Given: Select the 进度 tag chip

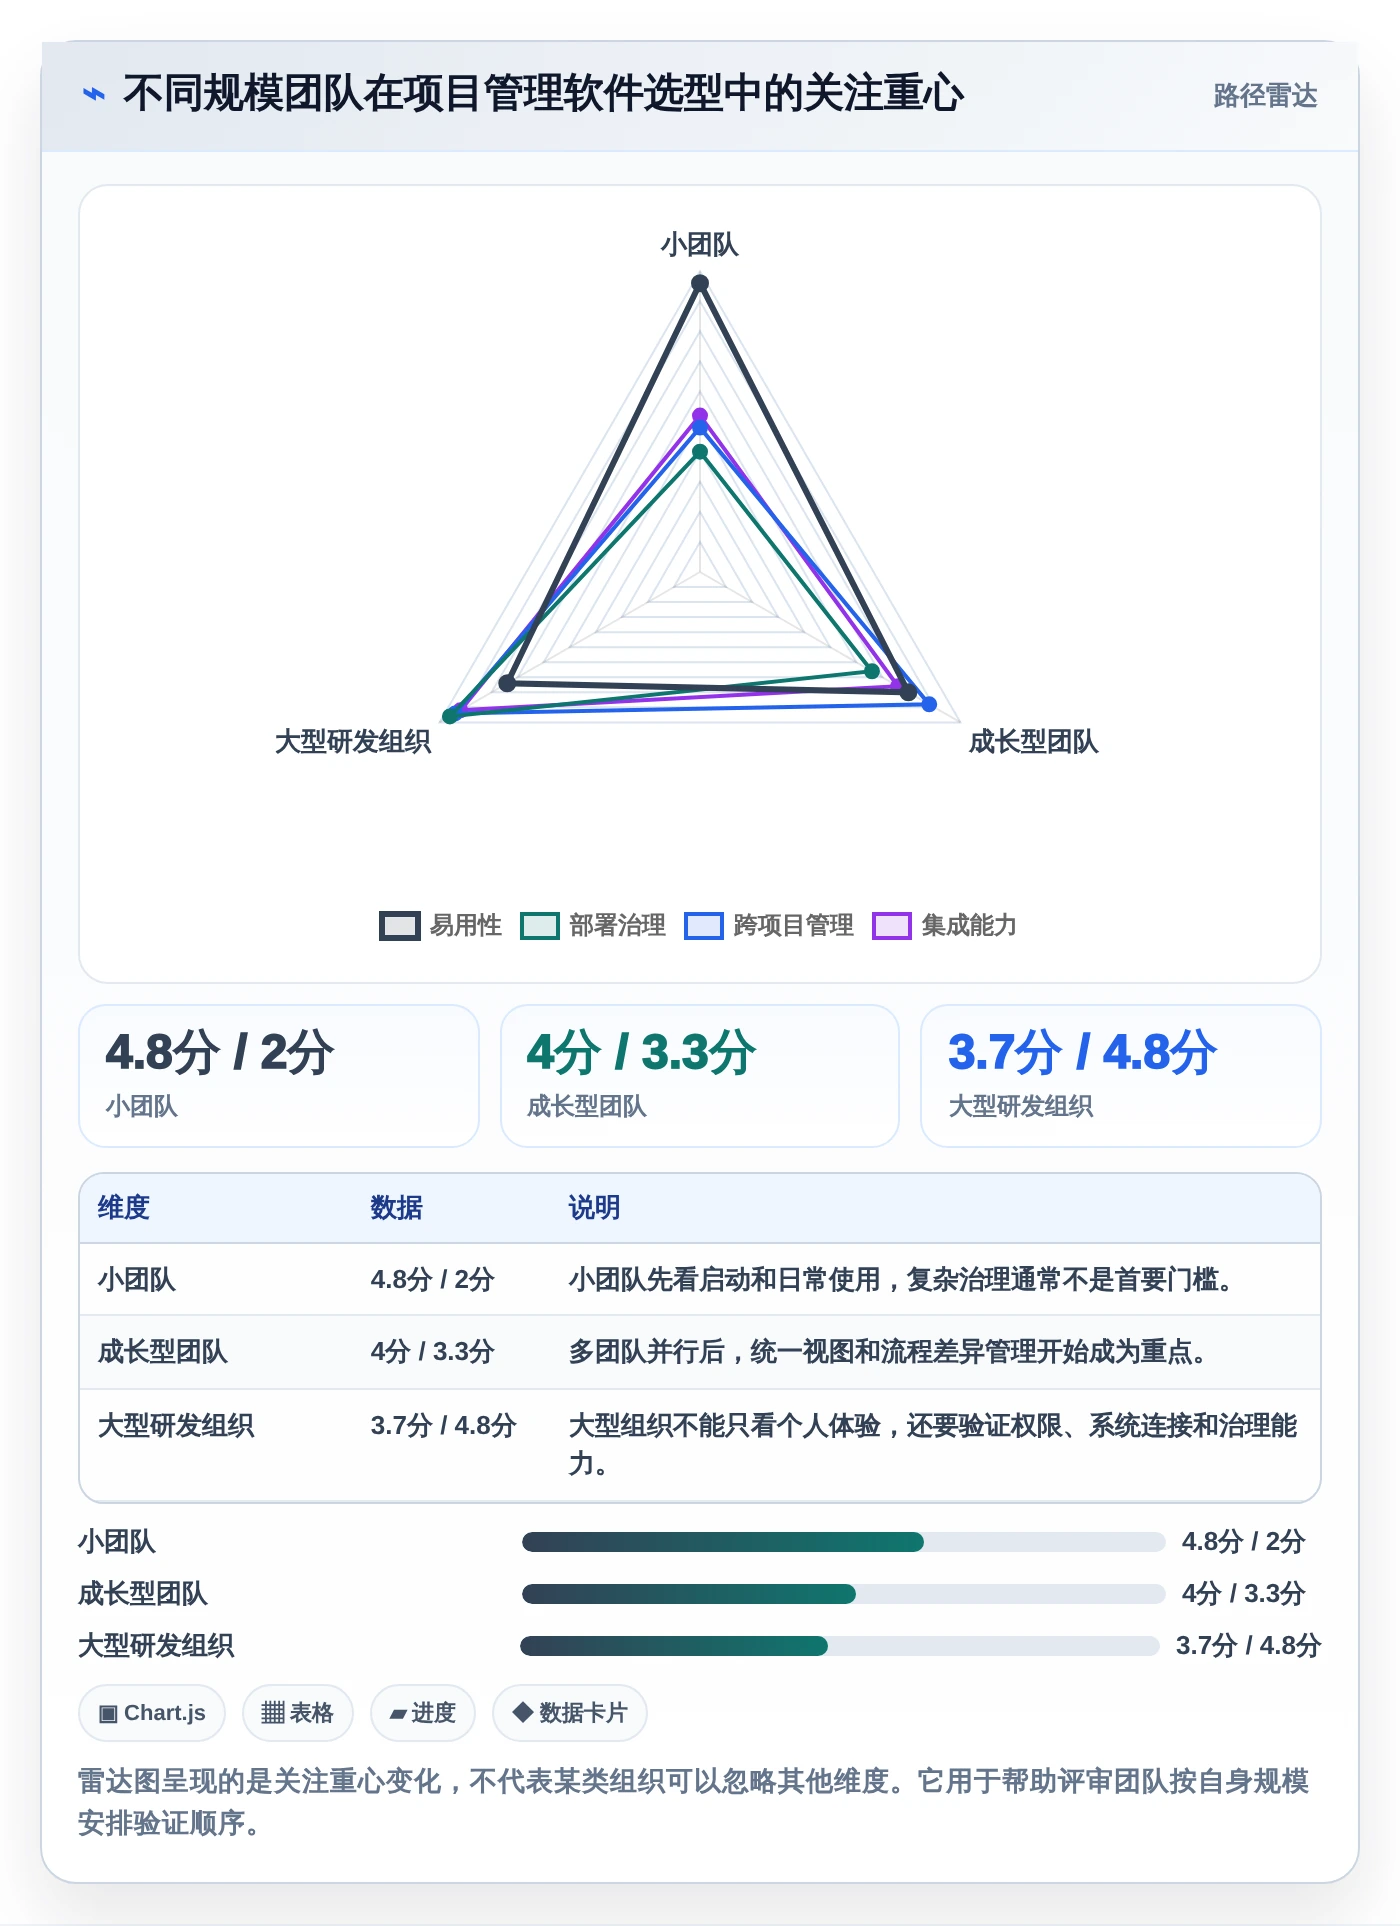Looking at the screenshot, I should coord(423,1713).
